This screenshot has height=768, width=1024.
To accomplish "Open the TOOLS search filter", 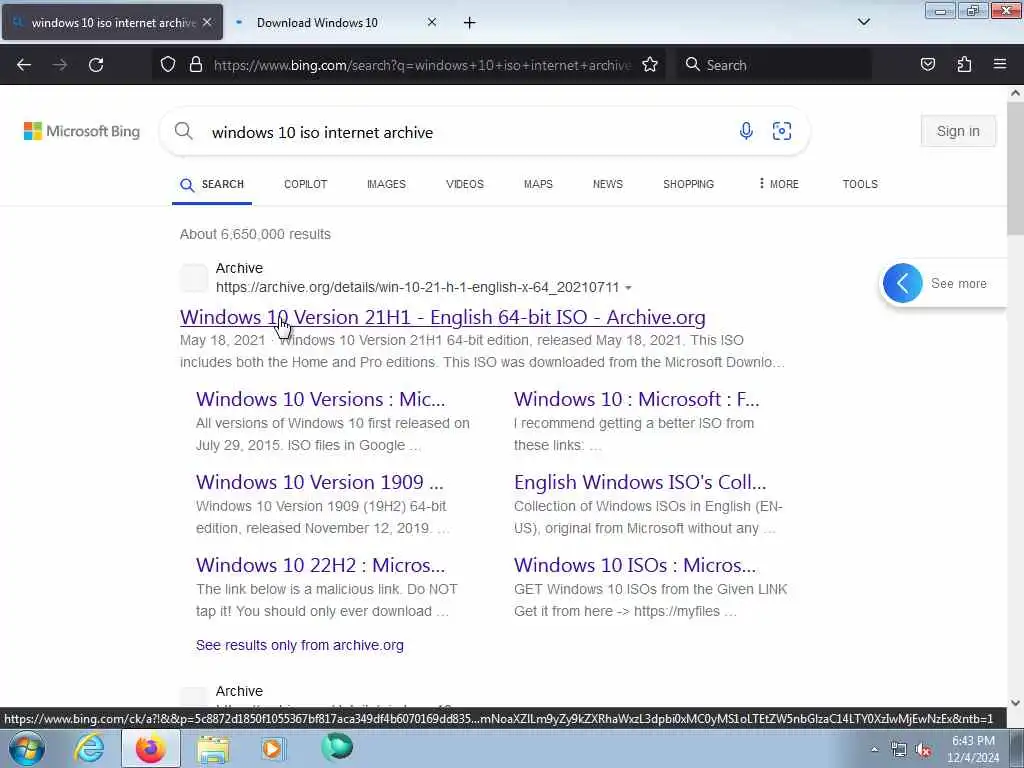I will pos(859,184).
